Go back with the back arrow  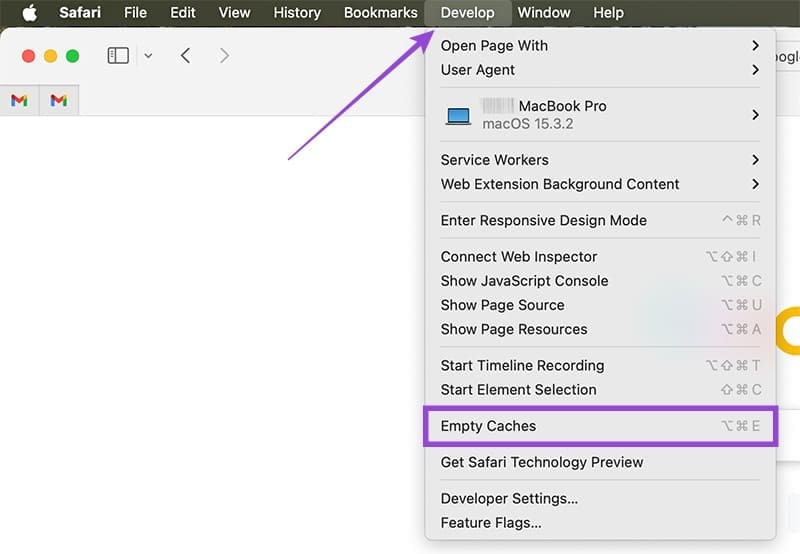click(185, 55)
